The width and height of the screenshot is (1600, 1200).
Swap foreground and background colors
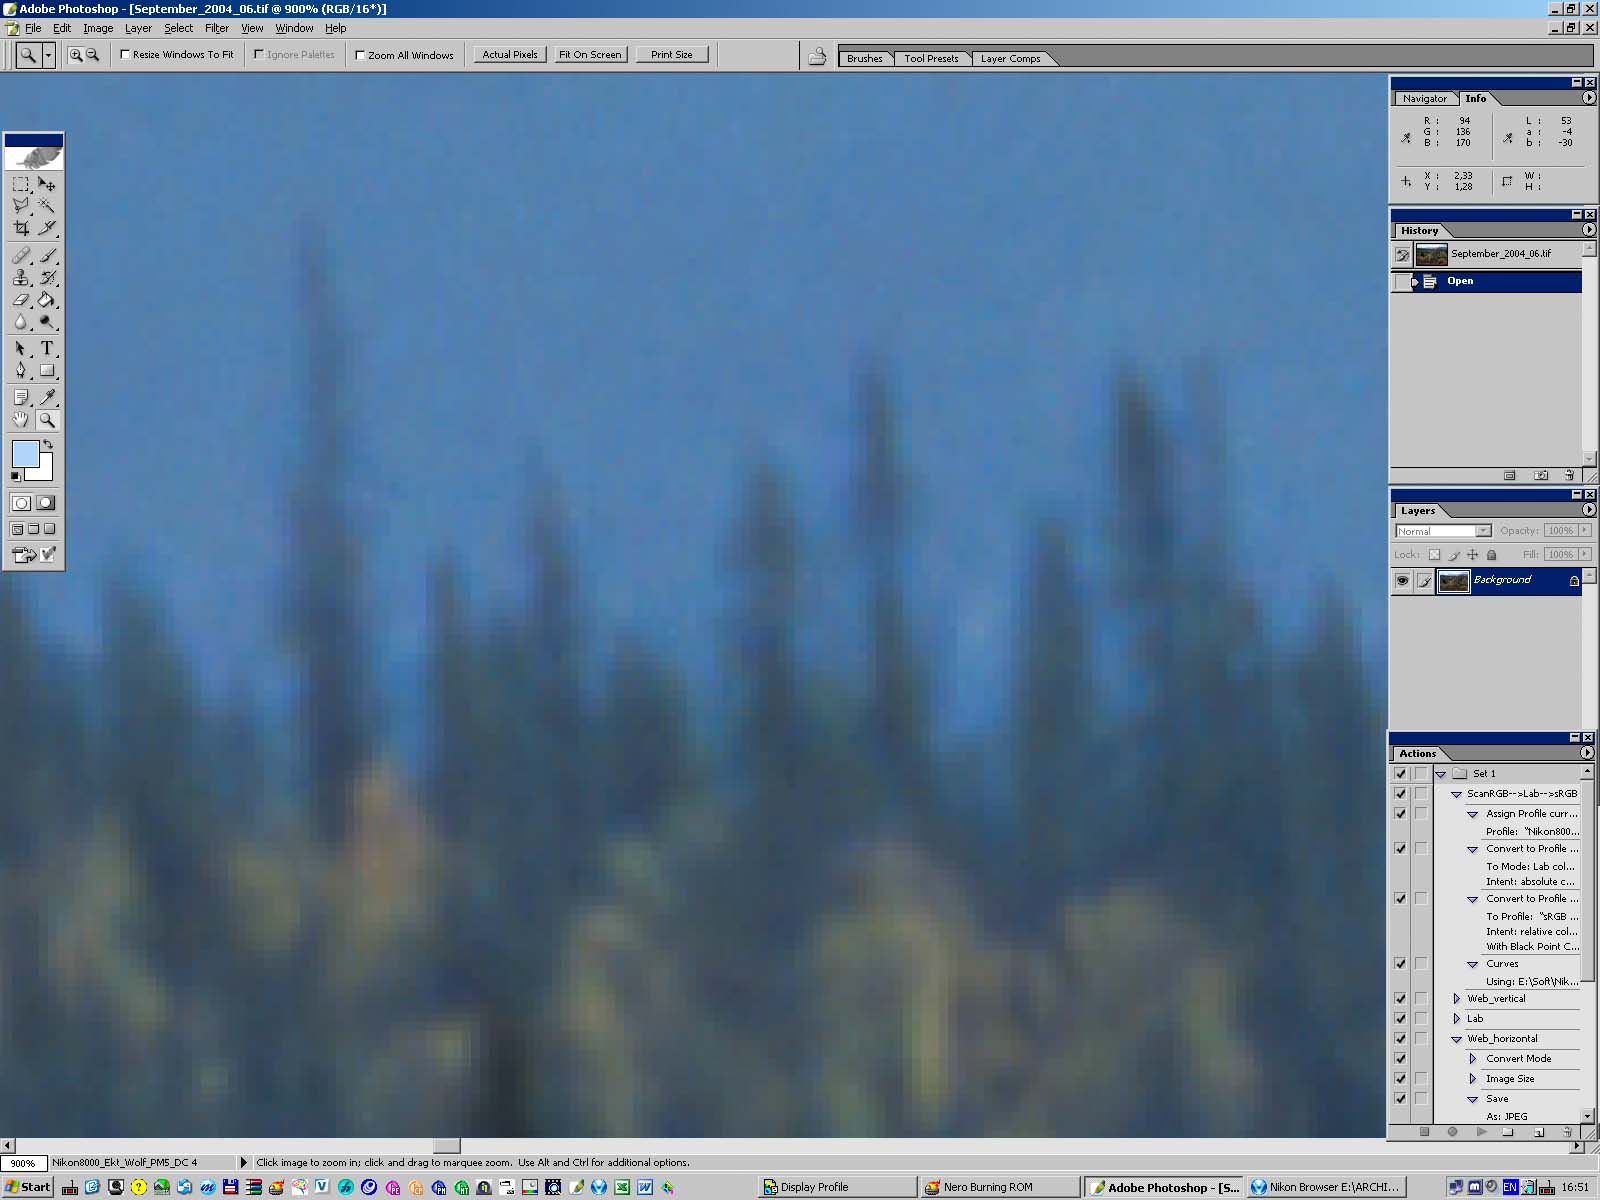point(48,445)
